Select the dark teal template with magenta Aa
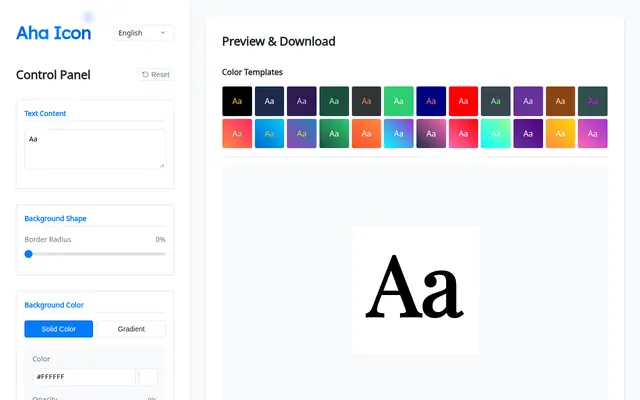Screen dimensions: 640x400 click(x=593, y=101)
